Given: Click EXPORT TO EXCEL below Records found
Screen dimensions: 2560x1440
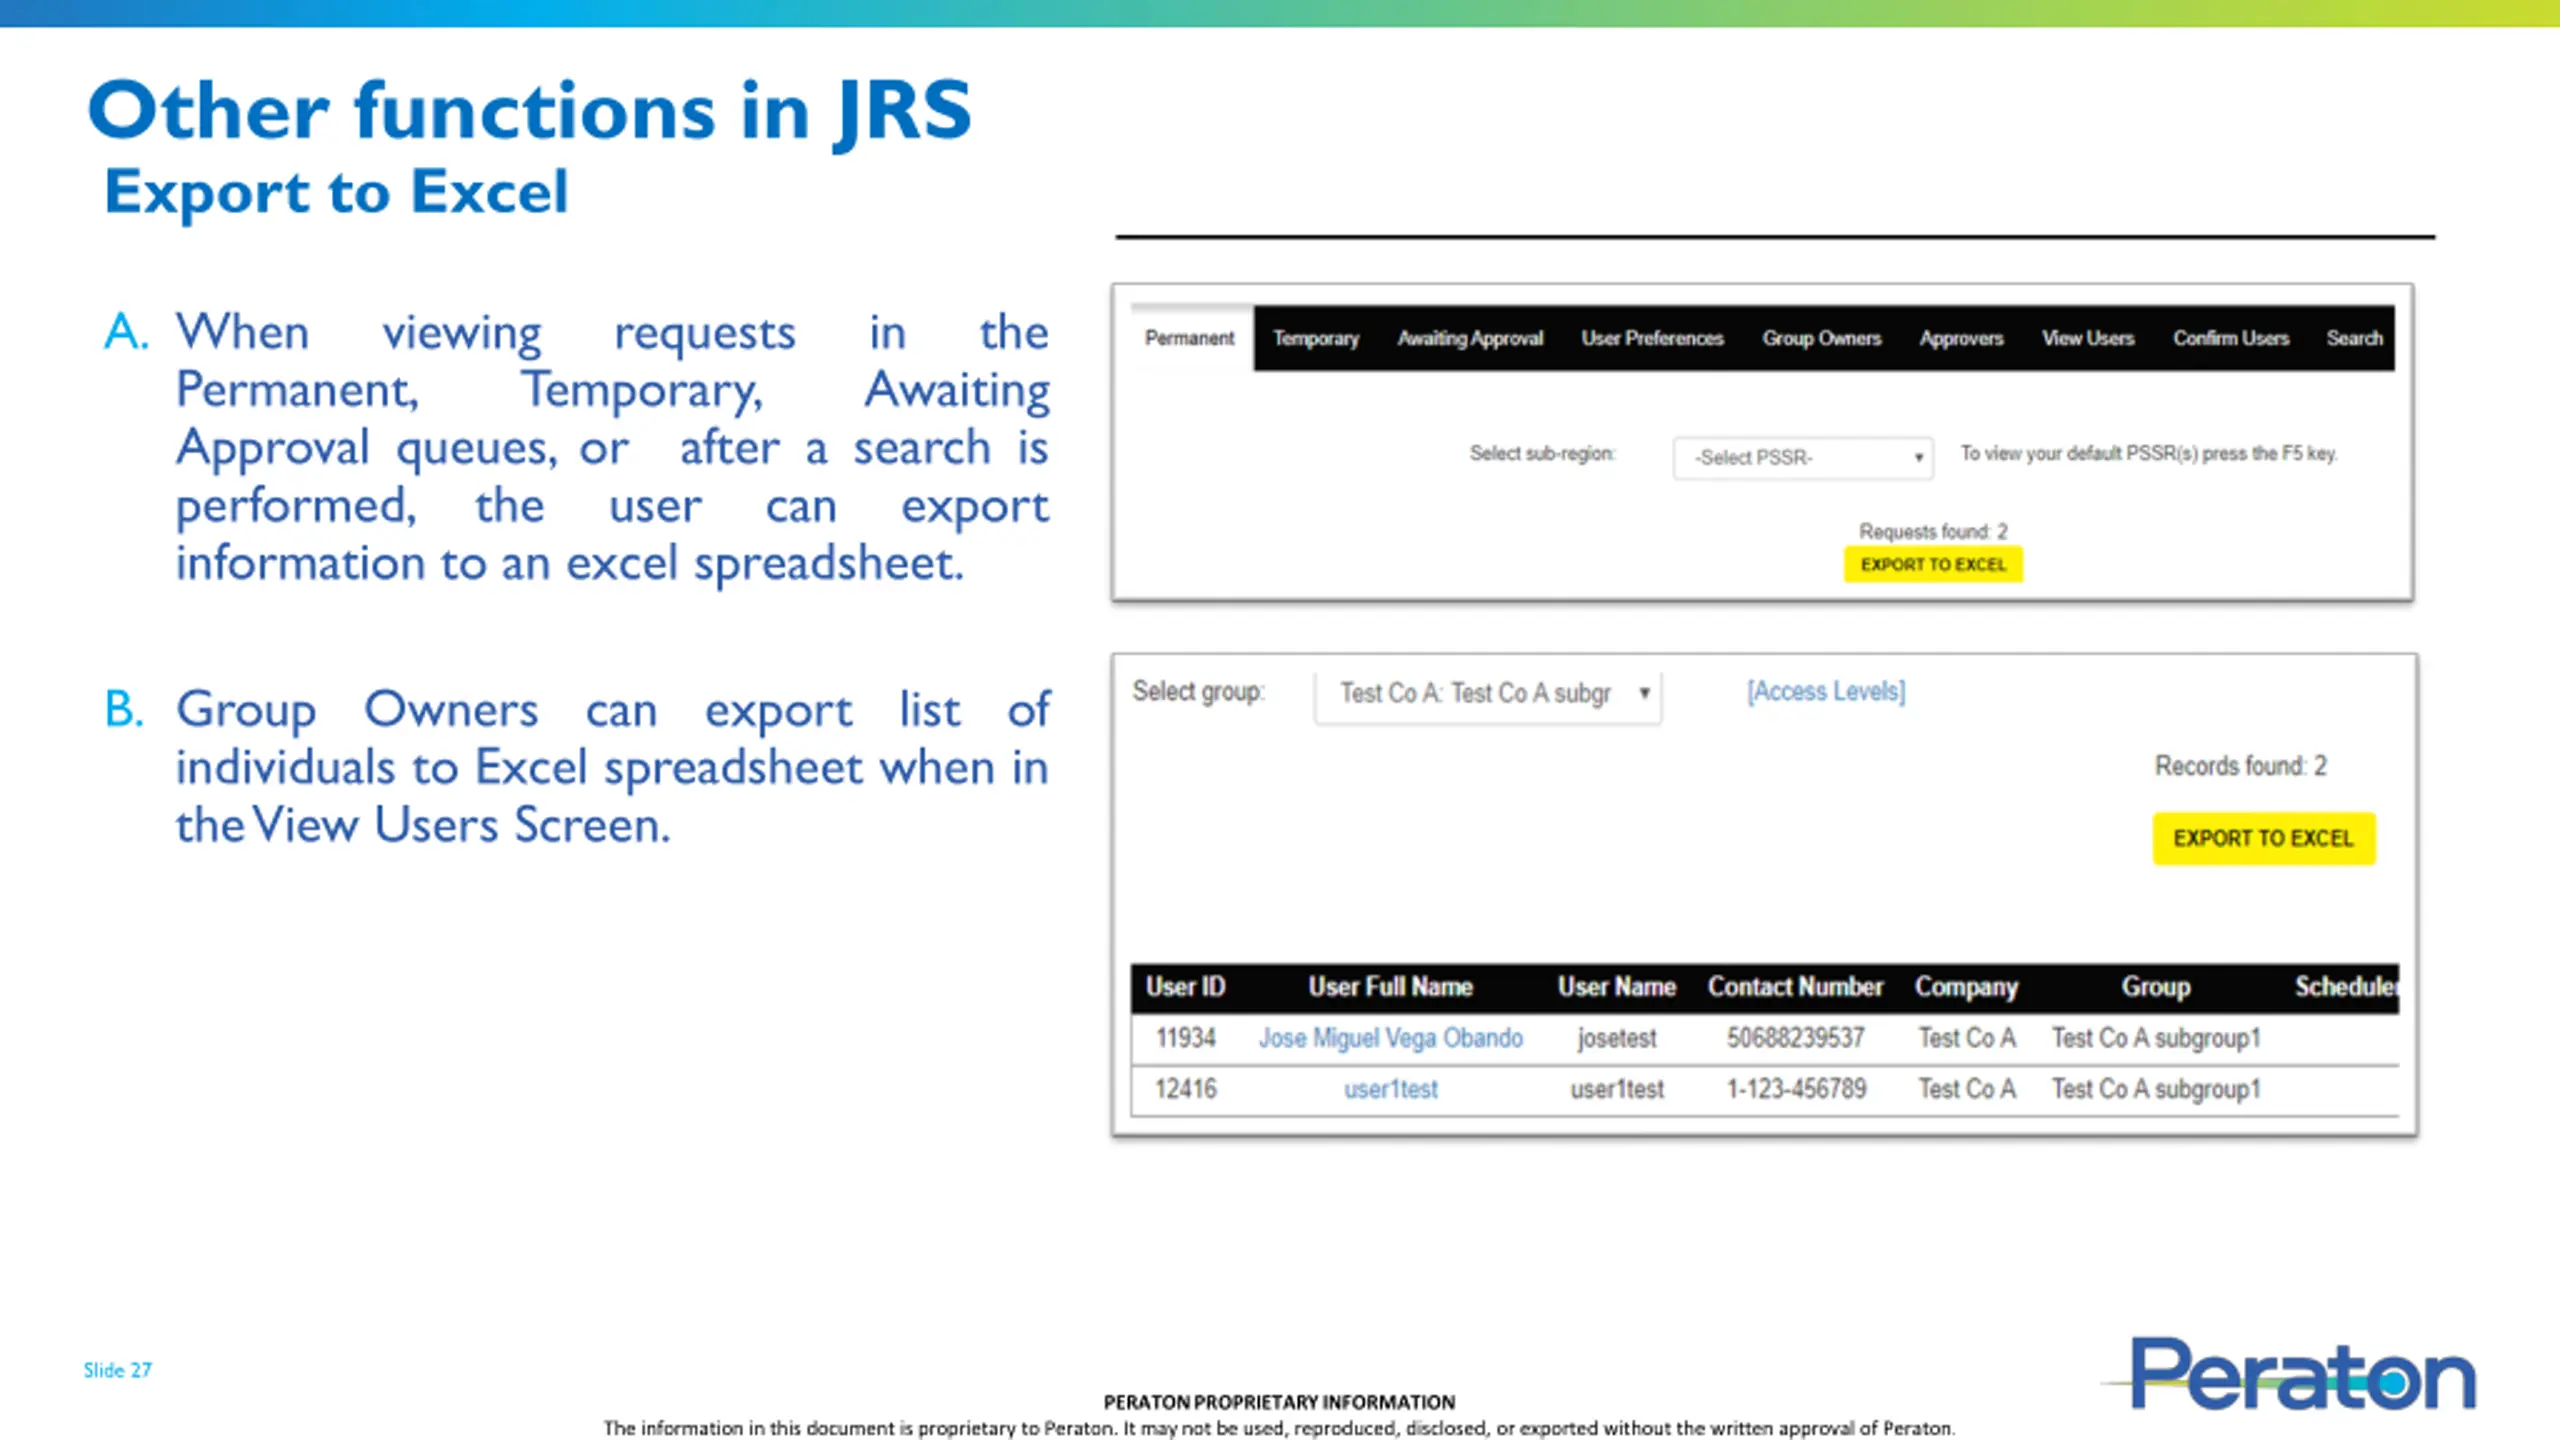Looking at the screenshot, I should [x=2263, y=838].
